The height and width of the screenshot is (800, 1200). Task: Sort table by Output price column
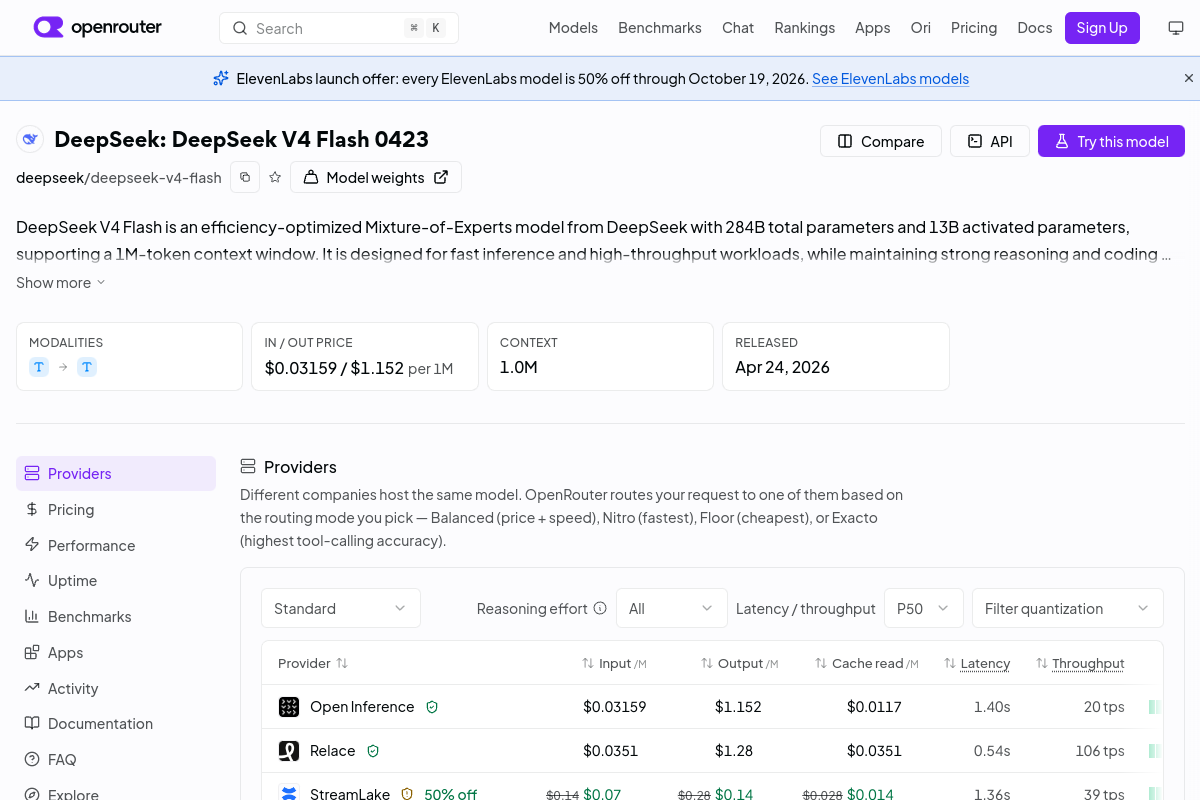[x=739, y=663]
